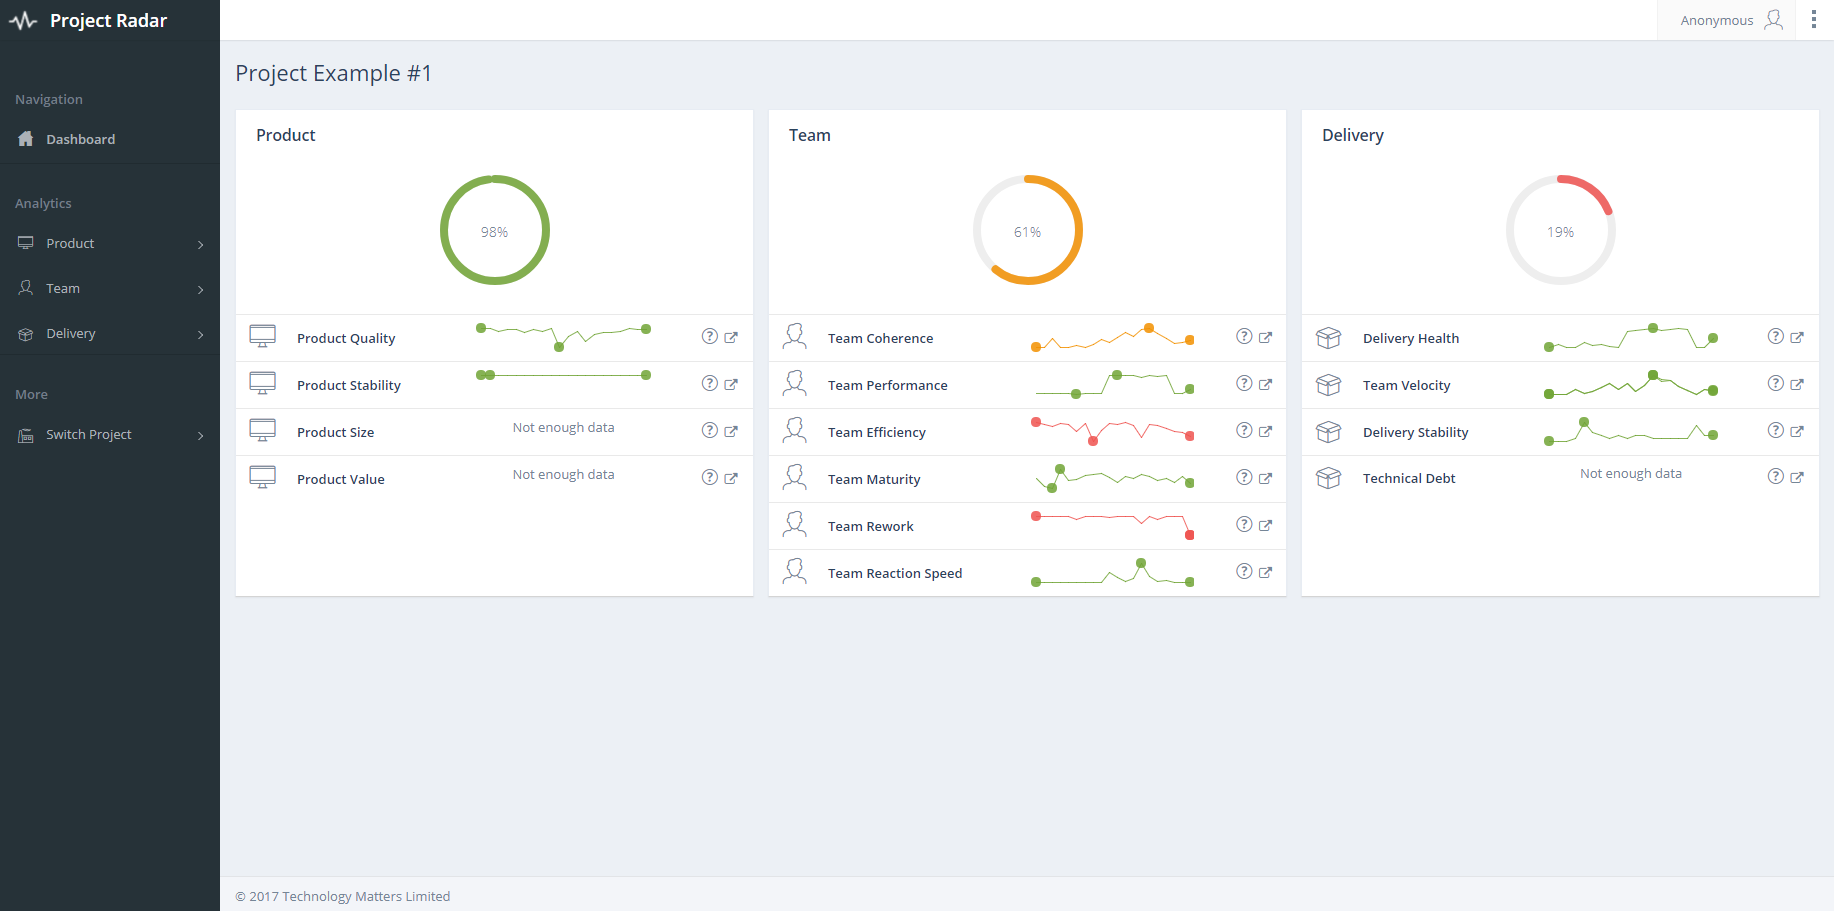The image size is (1834, 911).
Task: Click the 61% Team progress ring
Action: (1028, 230)
